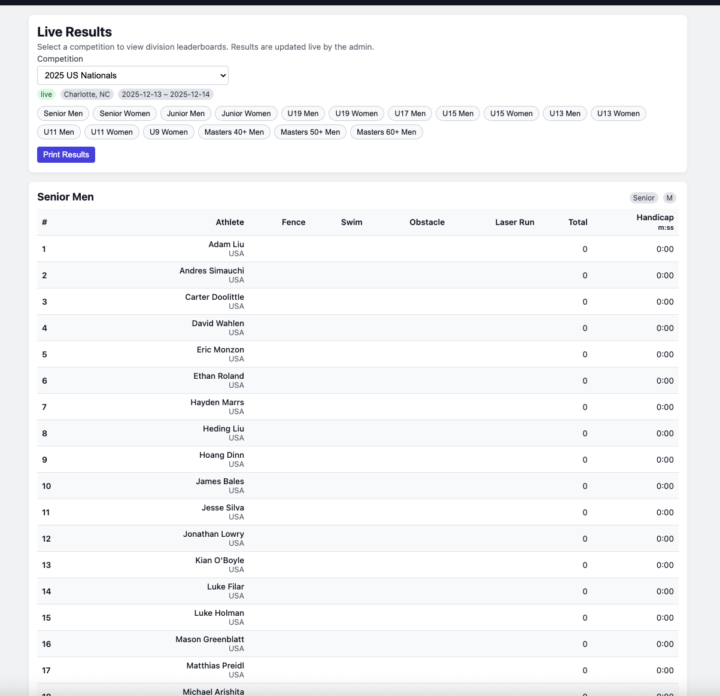720x696 pixels.
Task: Show the U19 Men leaderboard
Action: 303,113
